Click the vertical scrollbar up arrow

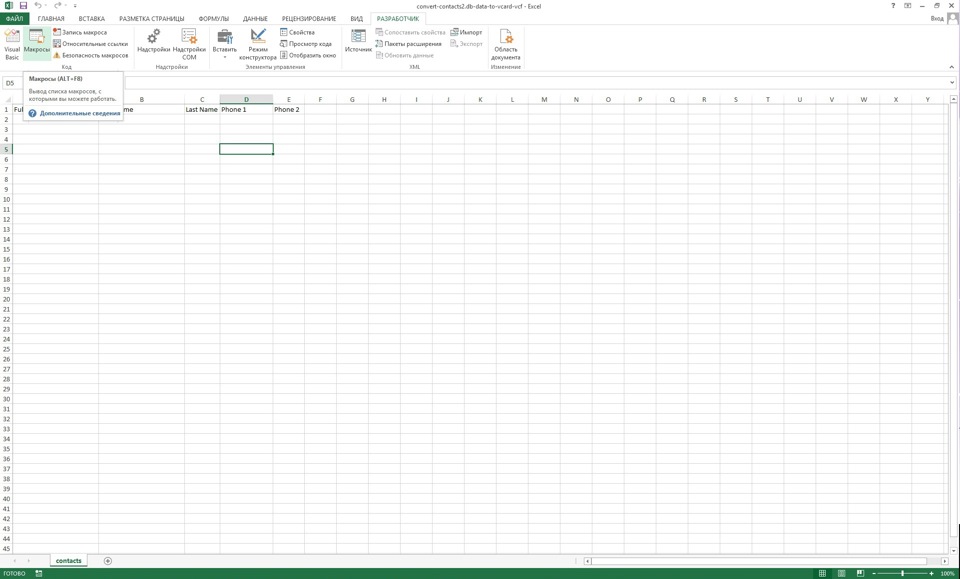(x=953, y=99)
